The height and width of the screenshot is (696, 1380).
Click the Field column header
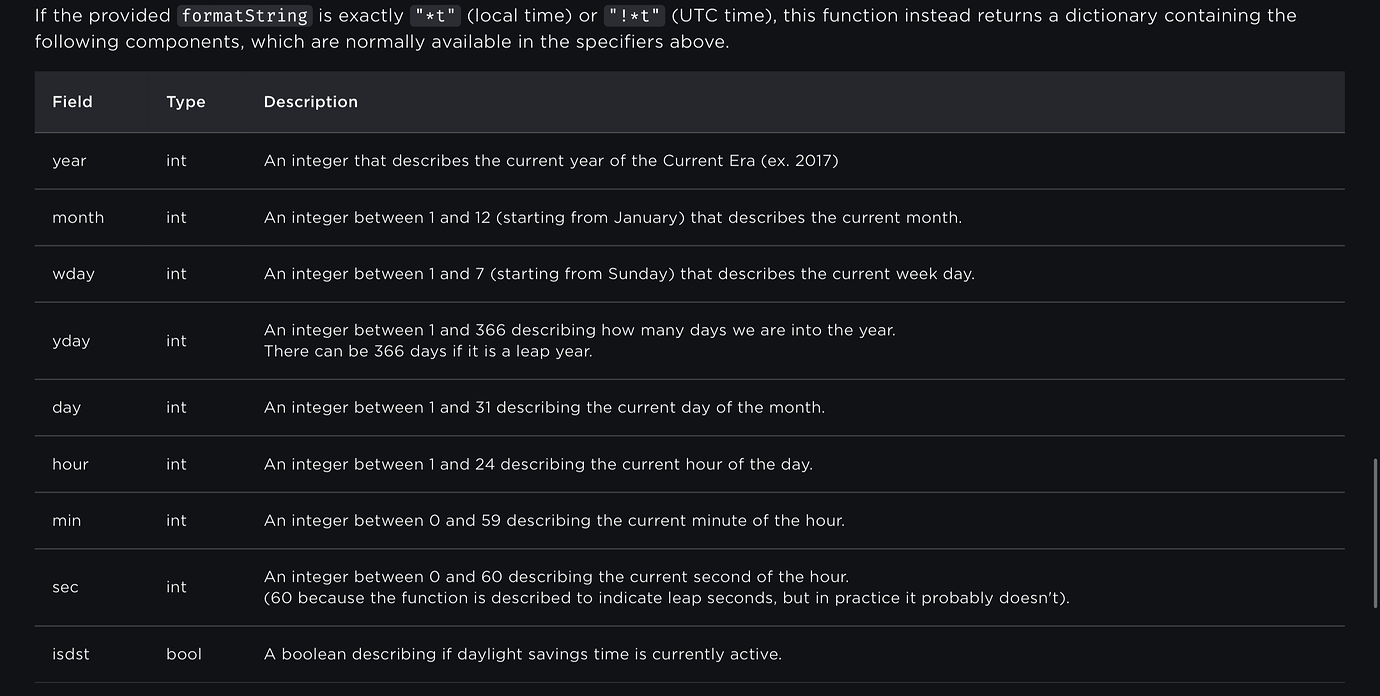[x=72, y=102]
